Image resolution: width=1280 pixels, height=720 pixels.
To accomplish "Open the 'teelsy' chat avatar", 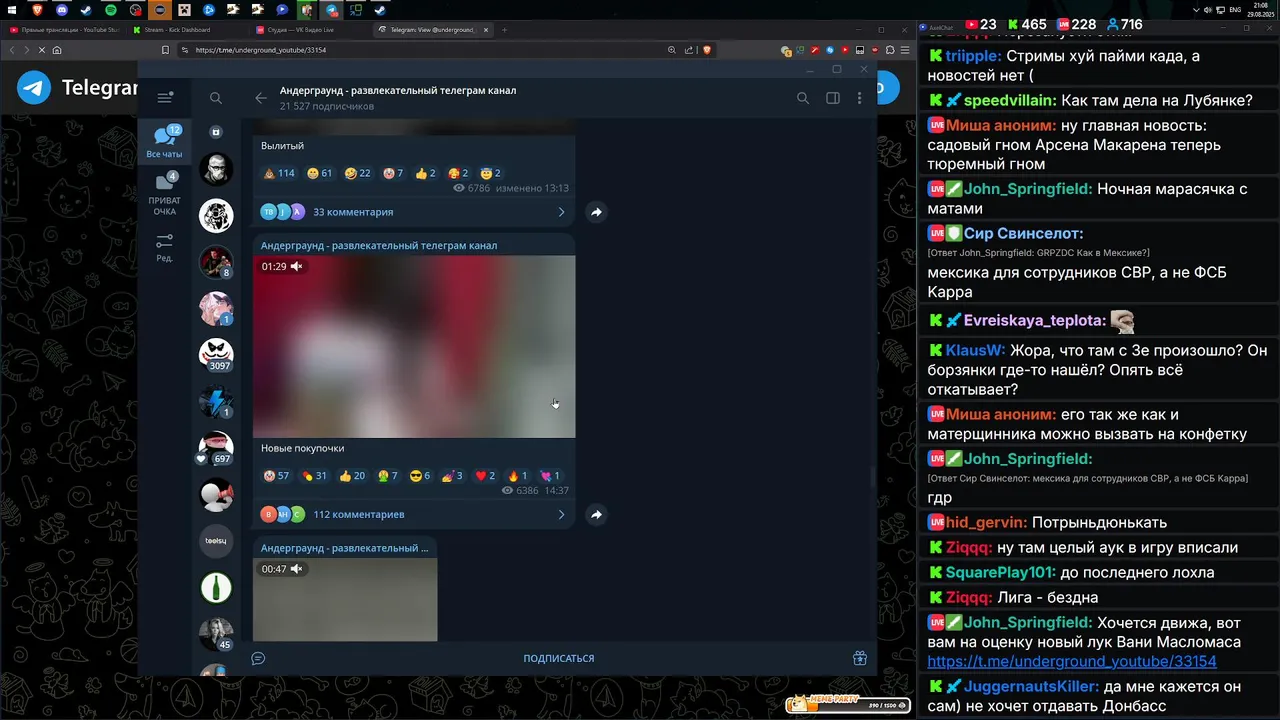I will click(x=216, y=541).
